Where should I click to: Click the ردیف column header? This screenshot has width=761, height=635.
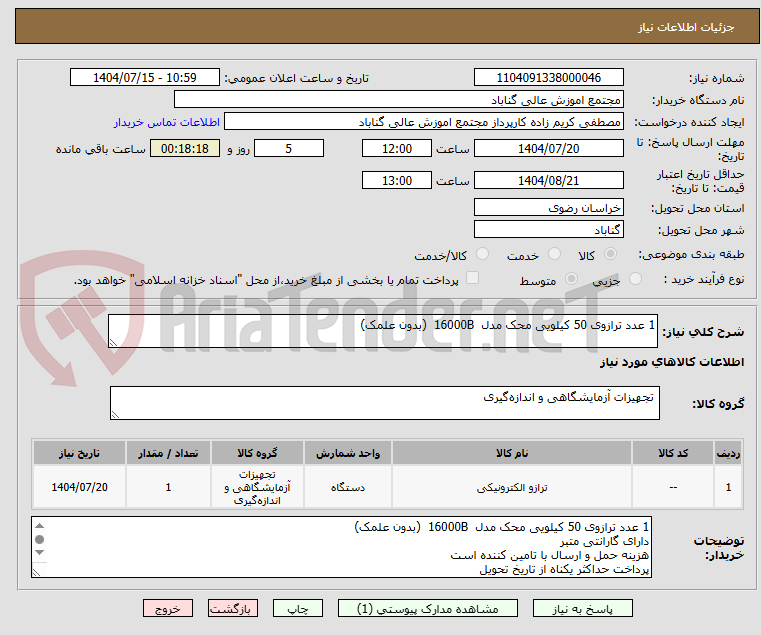coord(728,453)
